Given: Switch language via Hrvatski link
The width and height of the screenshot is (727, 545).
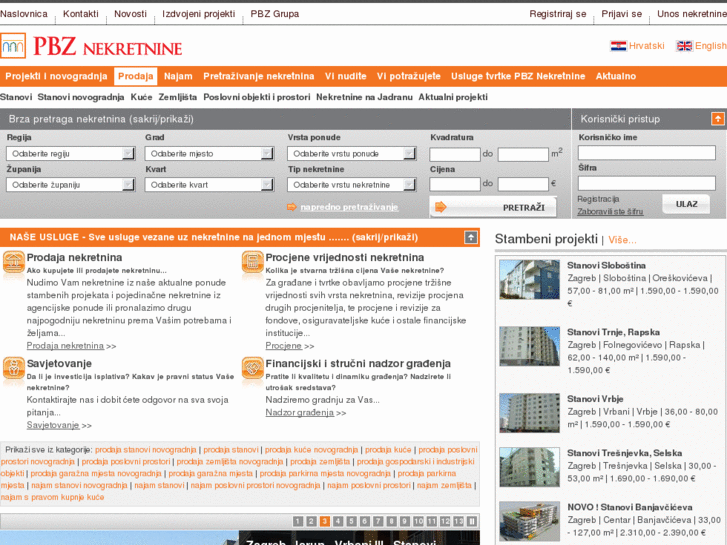Looking at the screenshot, I should (646, 46).
